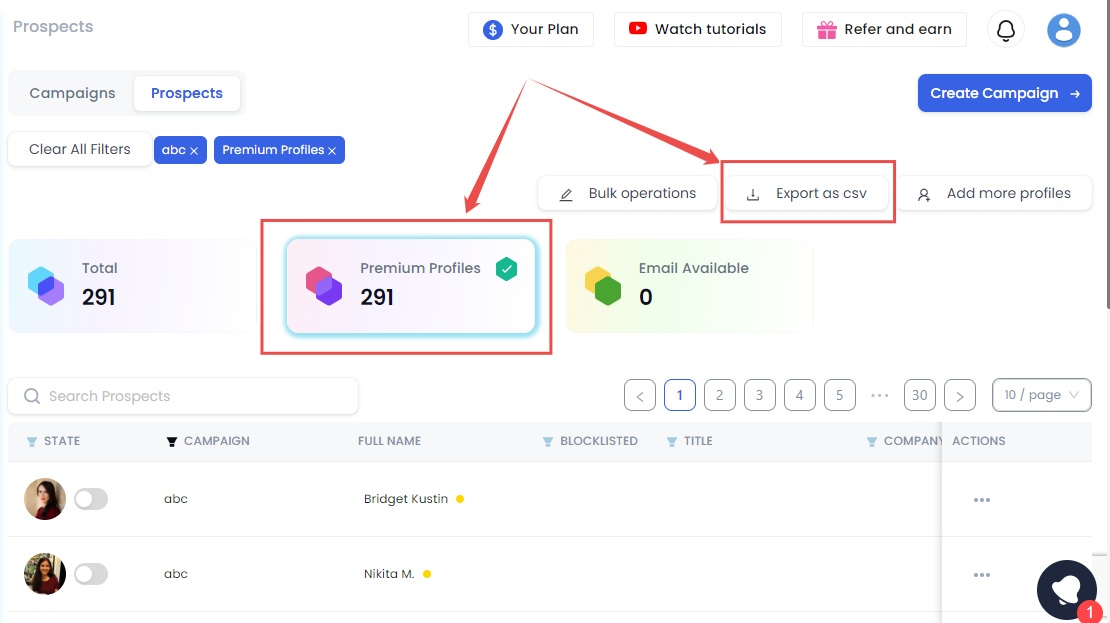Open the live chat support bubble
Viewport: 1110px width, 623px height.
[1066, 589]
